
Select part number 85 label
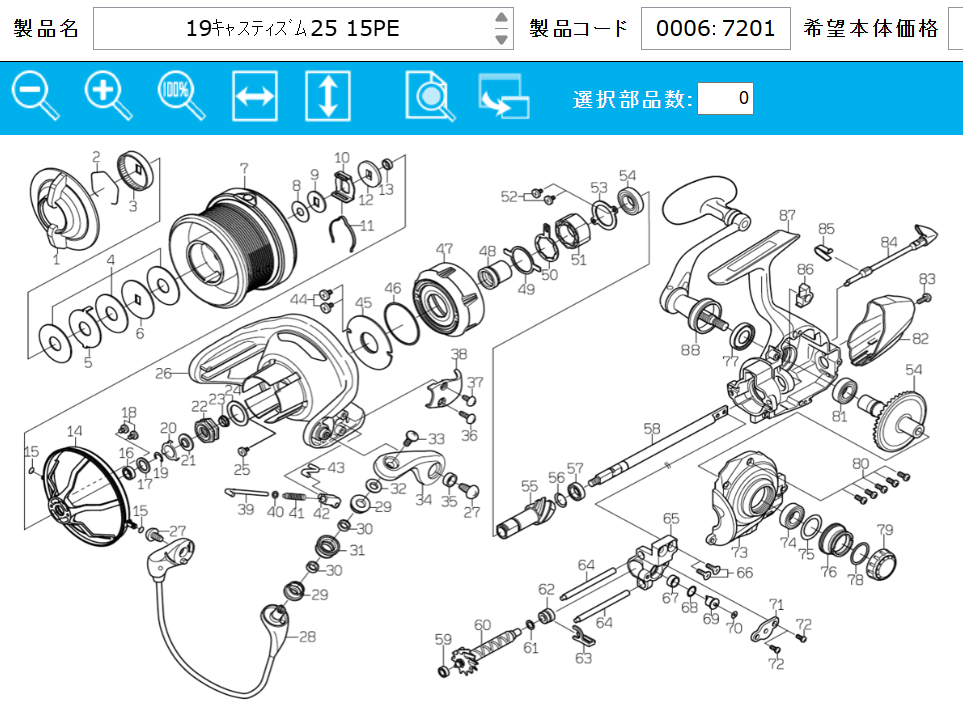826,228
